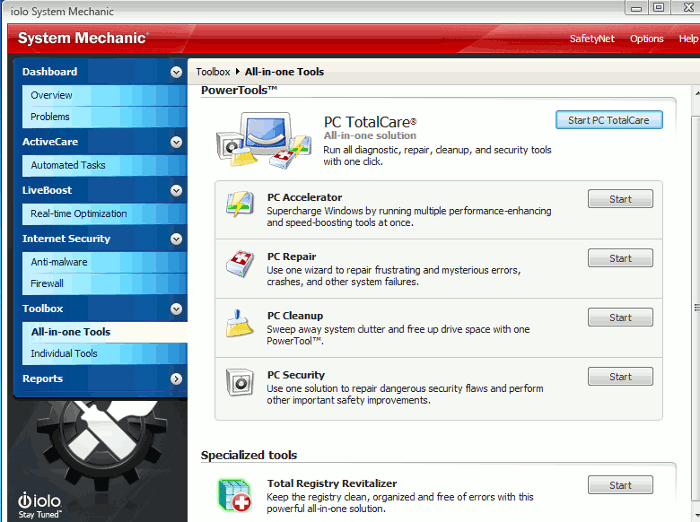Collapse the ActiveCare section
Viewport: 700px width, 522px height.
pyautogui.click(x=176, y=142)
